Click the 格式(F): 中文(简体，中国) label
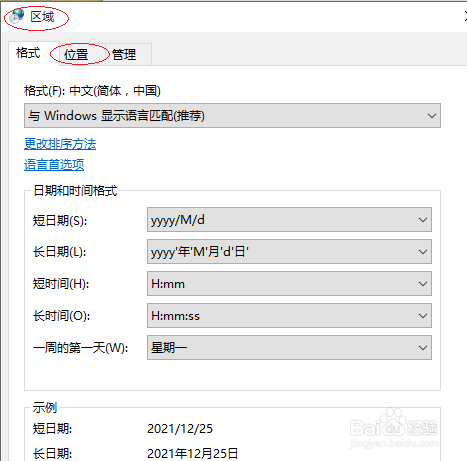Viewport: 467px width, 461px height. click(x=92, y=91)
